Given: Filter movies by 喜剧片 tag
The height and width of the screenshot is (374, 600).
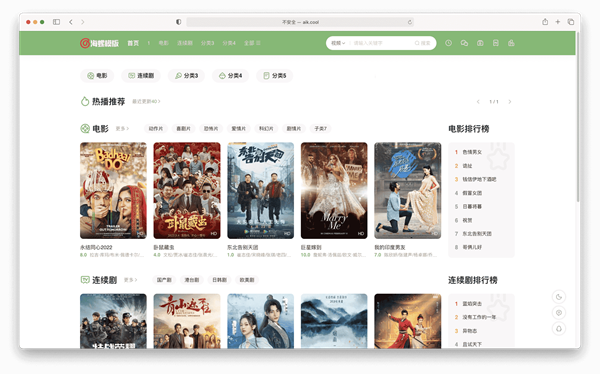Looking at the screenshot, I should click(x=183, y=129).
